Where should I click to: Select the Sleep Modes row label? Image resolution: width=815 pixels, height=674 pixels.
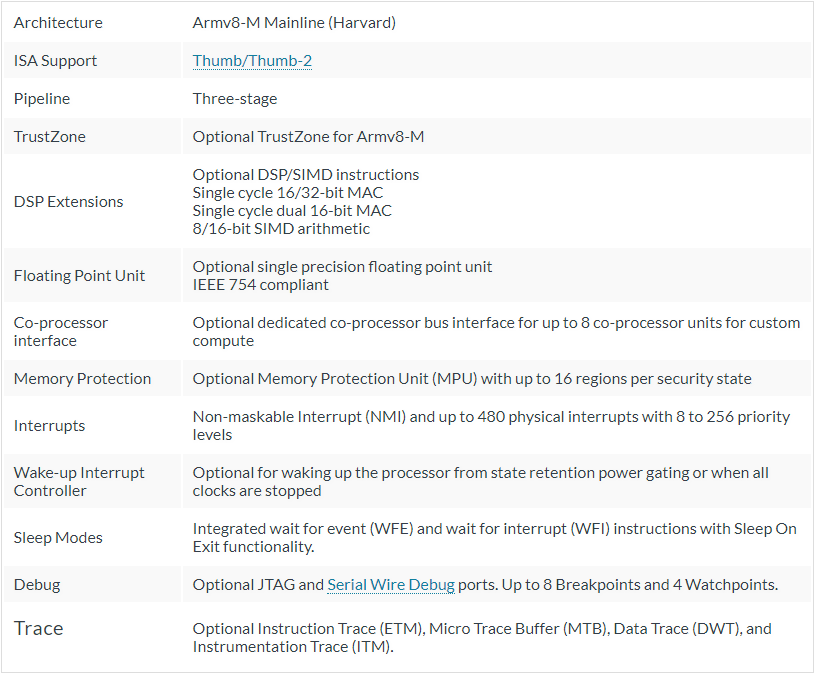tap(58, 538)
